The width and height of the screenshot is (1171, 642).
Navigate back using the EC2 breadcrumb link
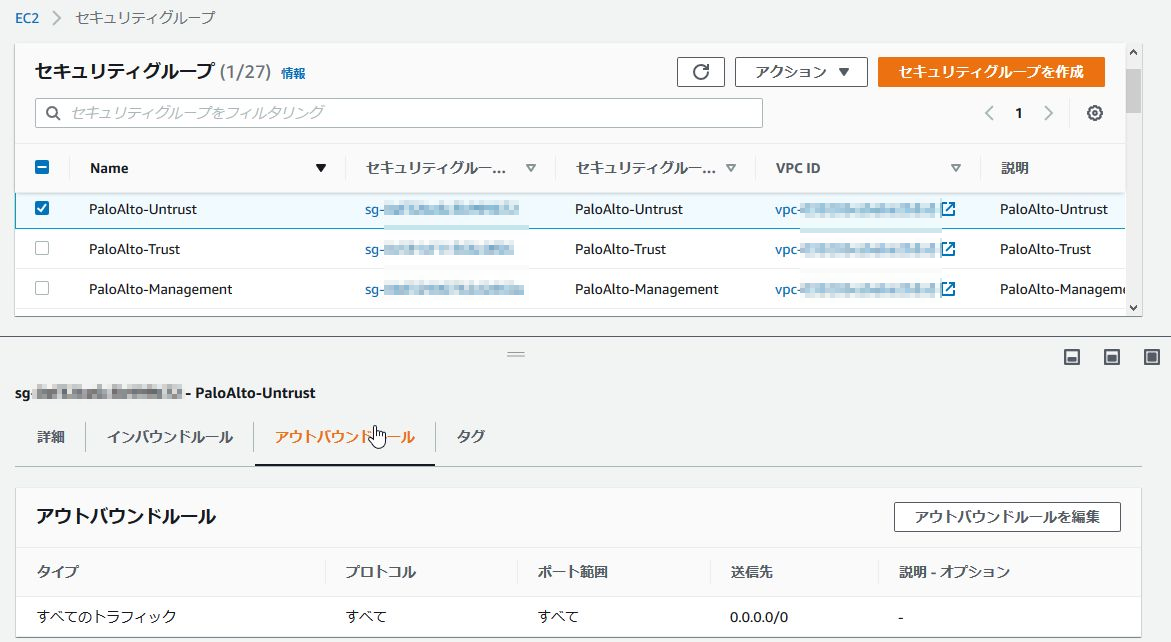[x=28, y=17]
